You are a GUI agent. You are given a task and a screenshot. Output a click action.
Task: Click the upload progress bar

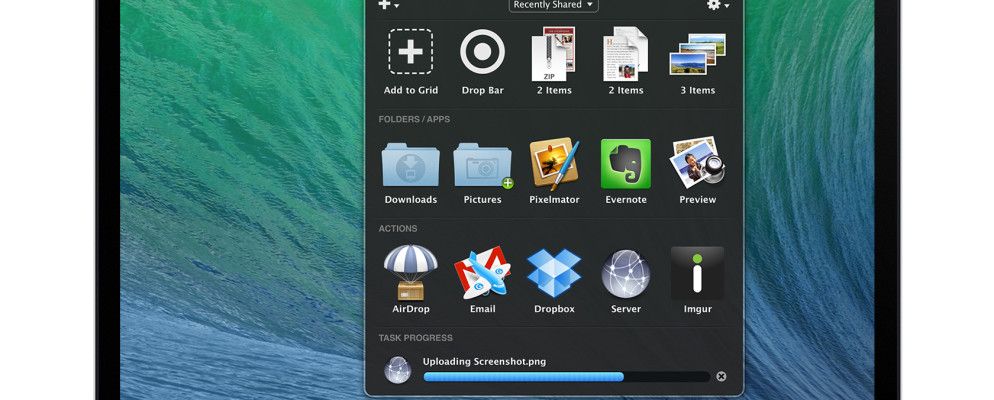point(566,377)
